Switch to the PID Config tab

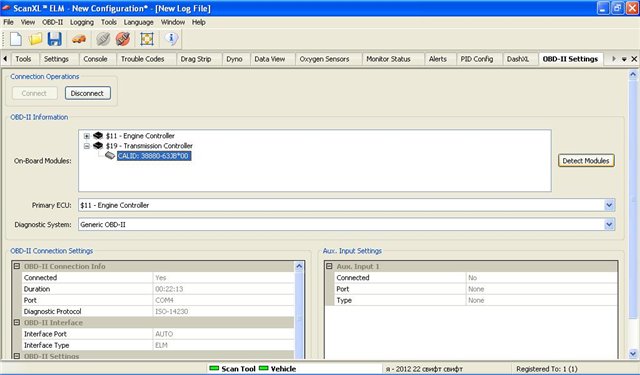click(477, 59)
